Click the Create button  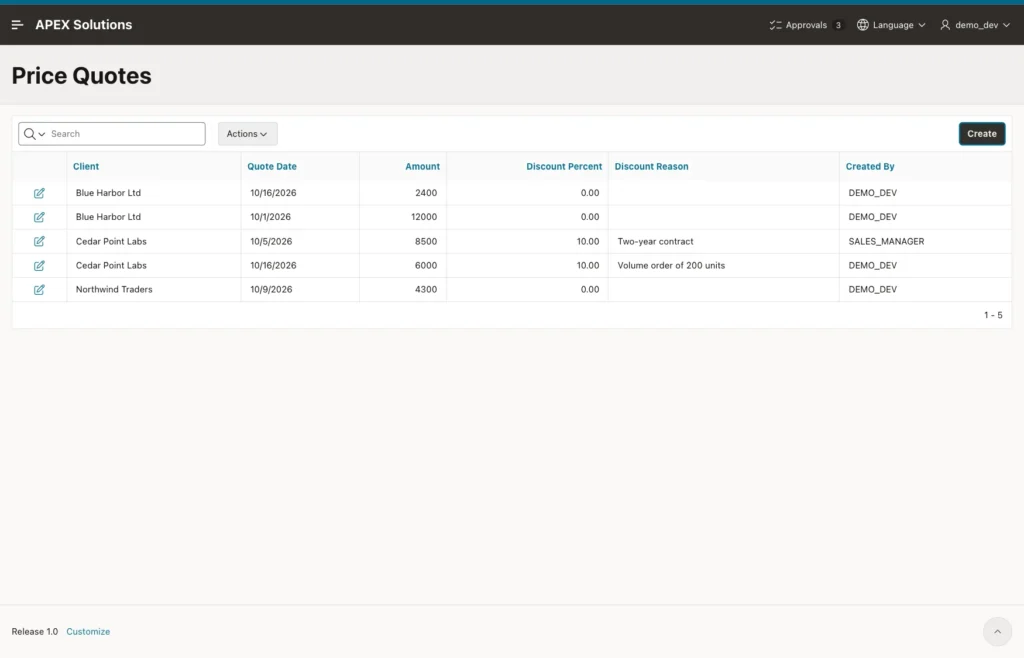(x=982, y=134)
